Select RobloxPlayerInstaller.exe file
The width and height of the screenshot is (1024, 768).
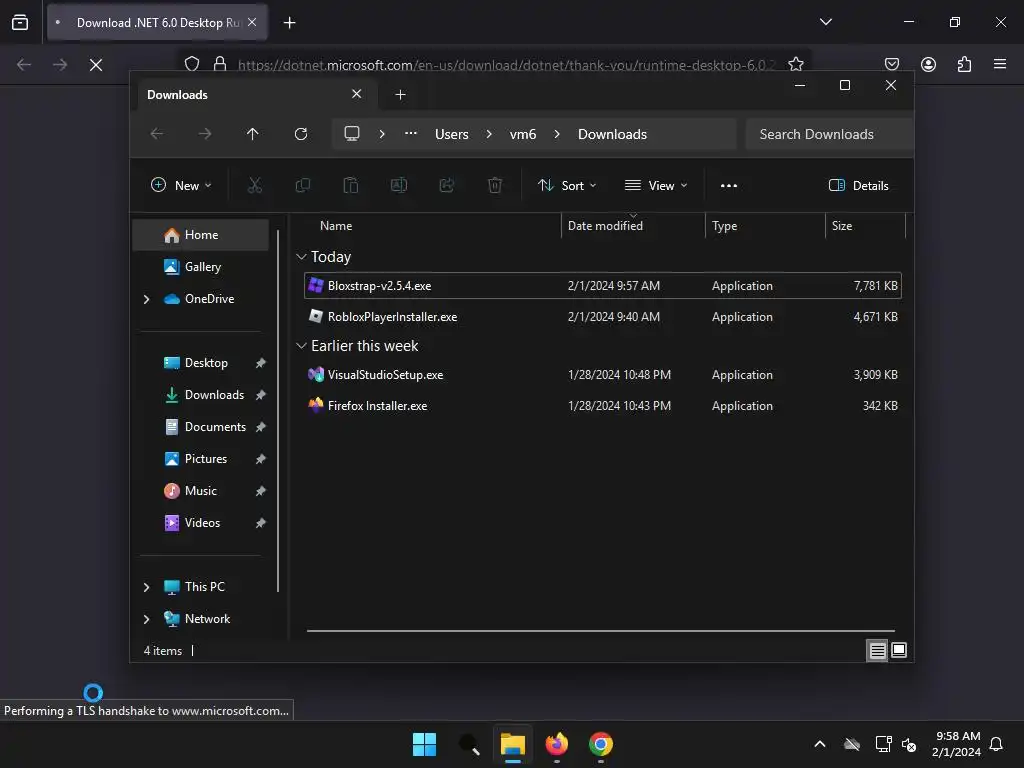603,317
